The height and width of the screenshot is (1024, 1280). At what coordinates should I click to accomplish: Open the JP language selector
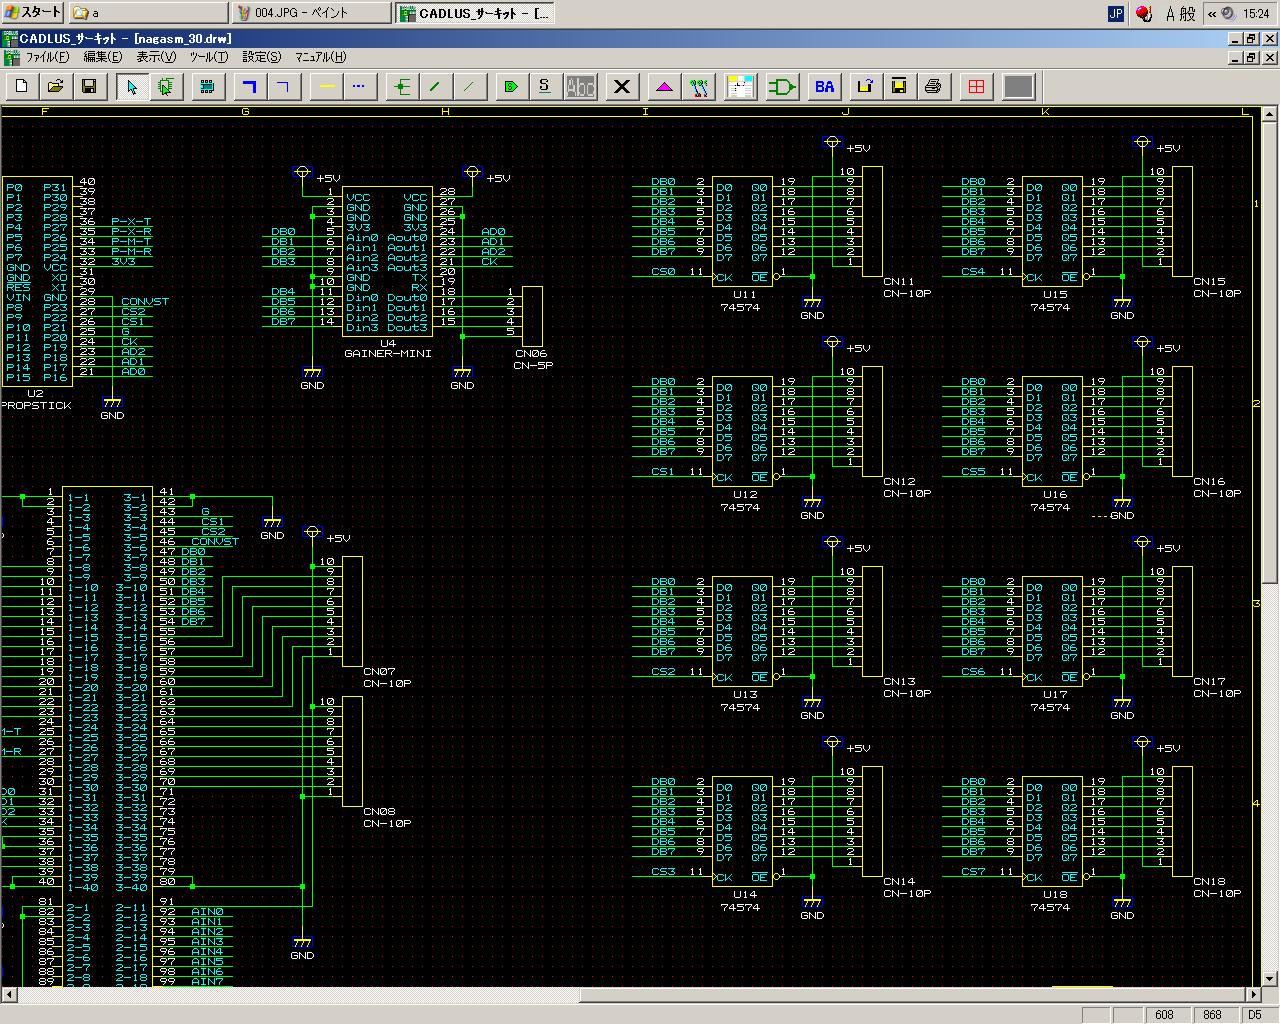click(x=1116, y=13)
